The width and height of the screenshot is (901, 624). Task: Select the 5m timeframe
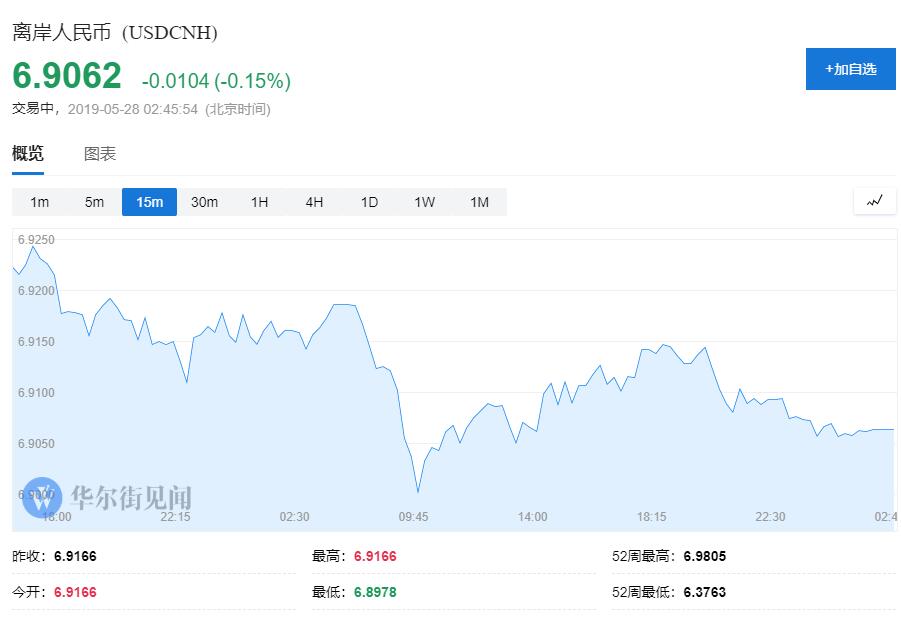pyautogui.click(x=94, y=202)
